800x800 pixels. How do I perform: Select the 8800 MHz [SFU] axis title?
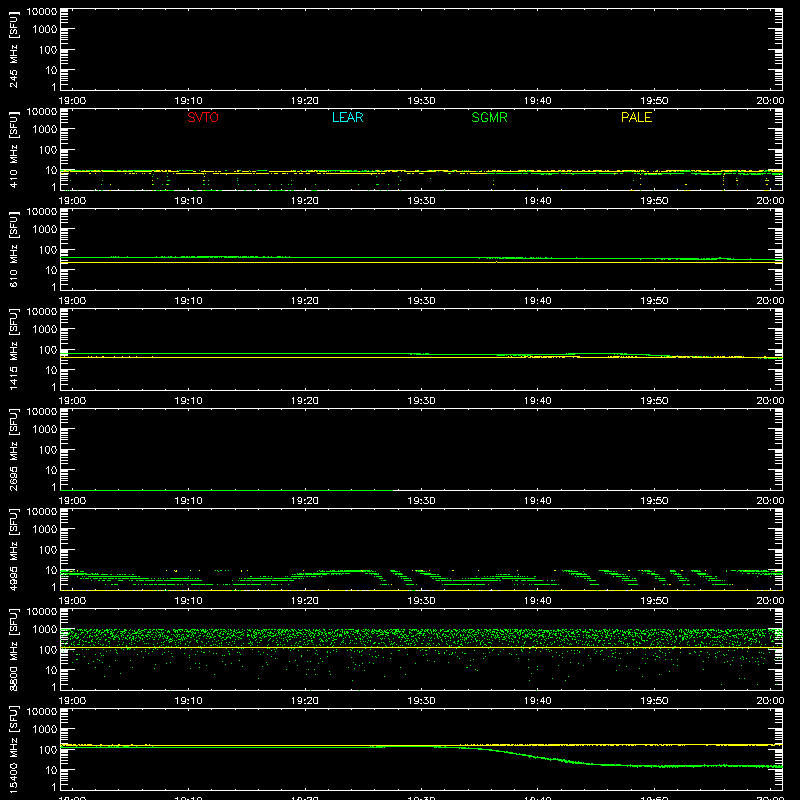point(14,649)
